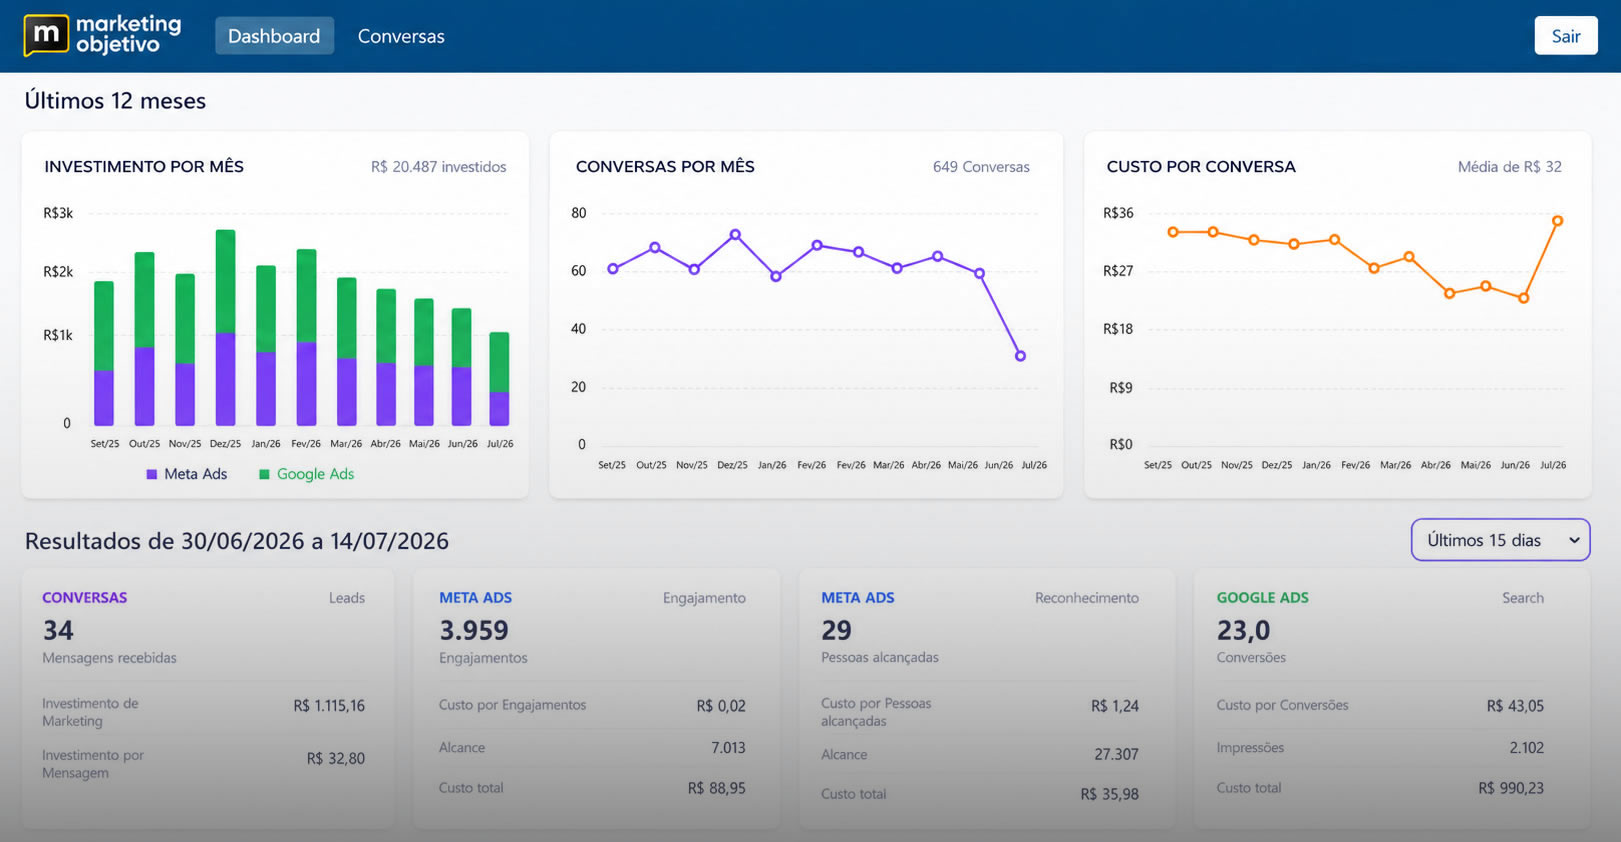Click the 'R$ 35,98' total cost
The image size is (1621, 842).
pos(1109,795)
